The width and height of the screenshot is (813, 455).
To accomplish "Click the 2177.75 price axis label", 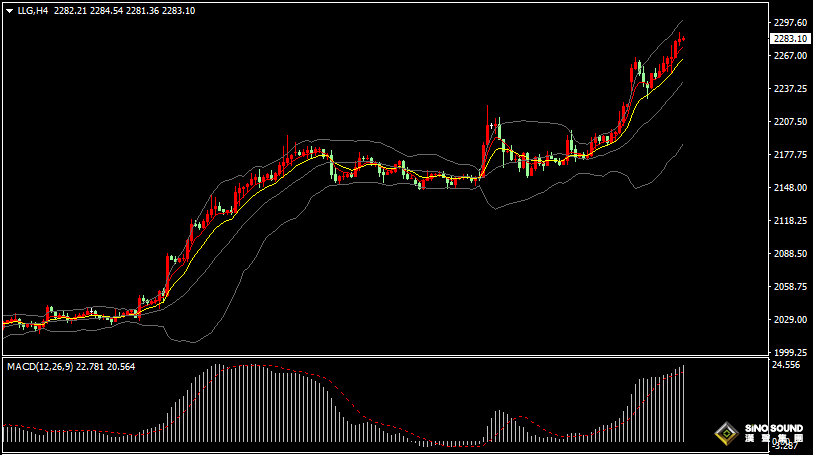I will coord(790,155).
